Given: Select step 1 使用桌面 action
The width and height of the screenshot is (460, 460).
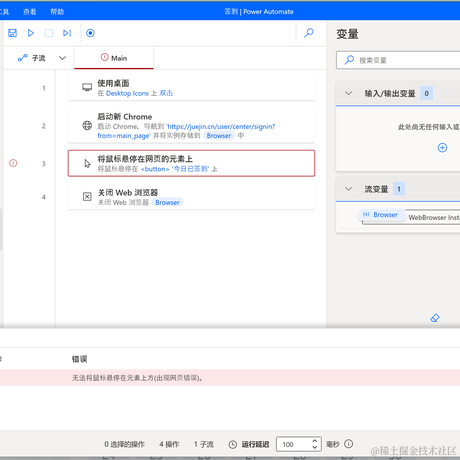Looking at the screenshot, I should click(x=191, y=88).
